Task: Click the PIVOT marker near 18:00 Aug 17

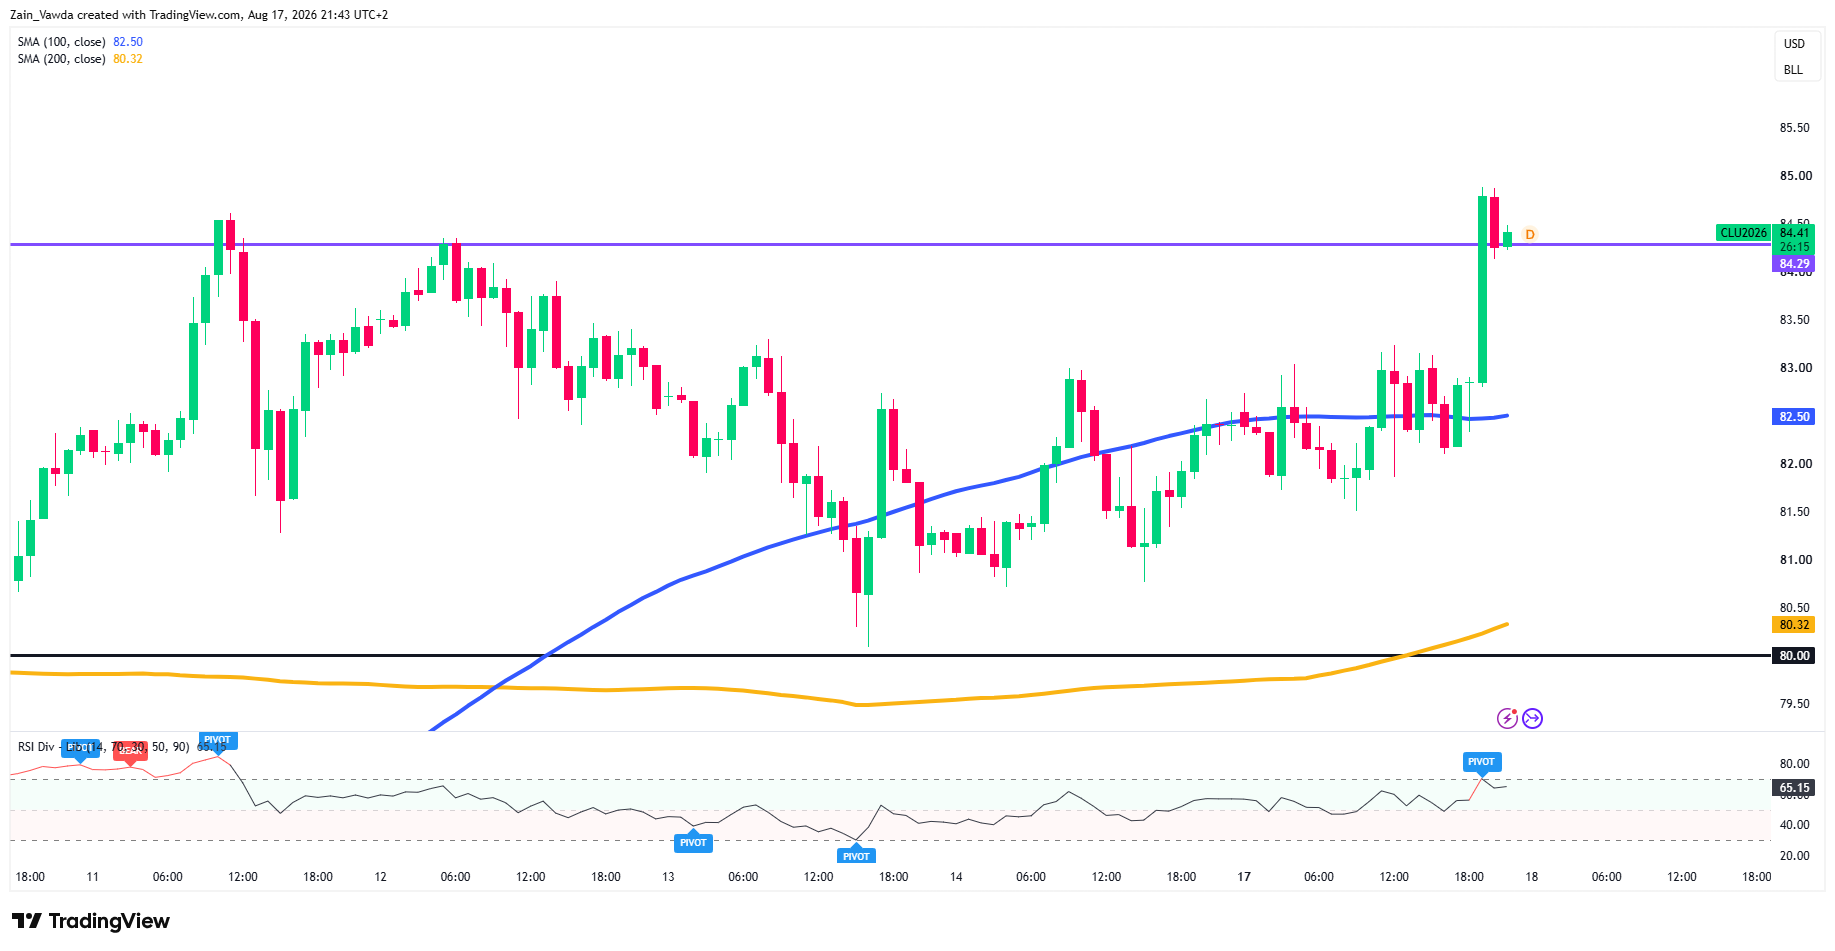Action: click(x=1481, y=762)
